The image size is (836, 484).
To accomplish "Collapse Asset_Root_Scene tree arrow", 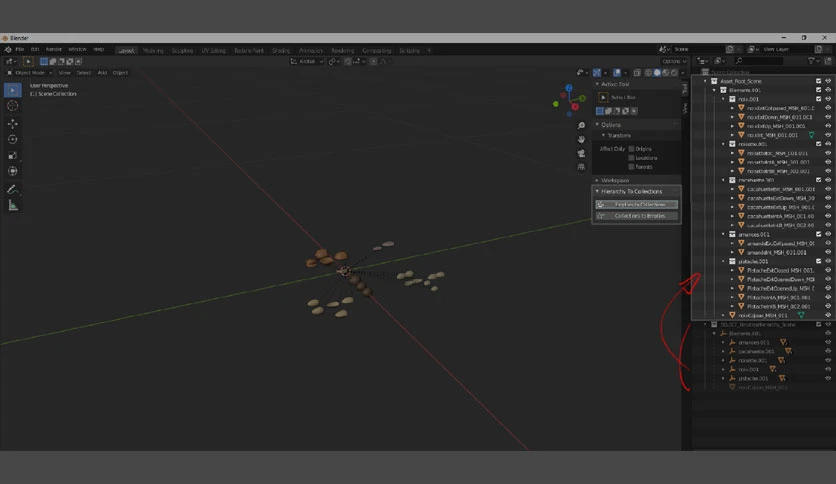I will click(x=705, y=81).
